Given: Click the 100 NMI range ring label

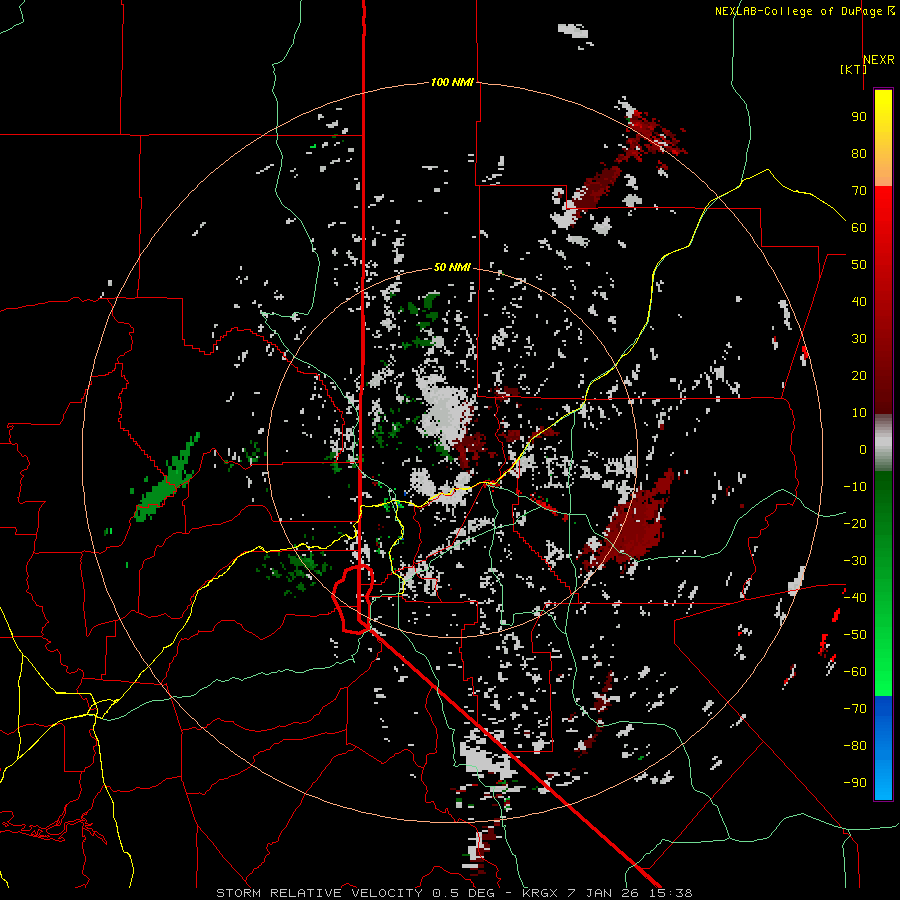Looking at the screenshot, I should [x=452, y=83].
